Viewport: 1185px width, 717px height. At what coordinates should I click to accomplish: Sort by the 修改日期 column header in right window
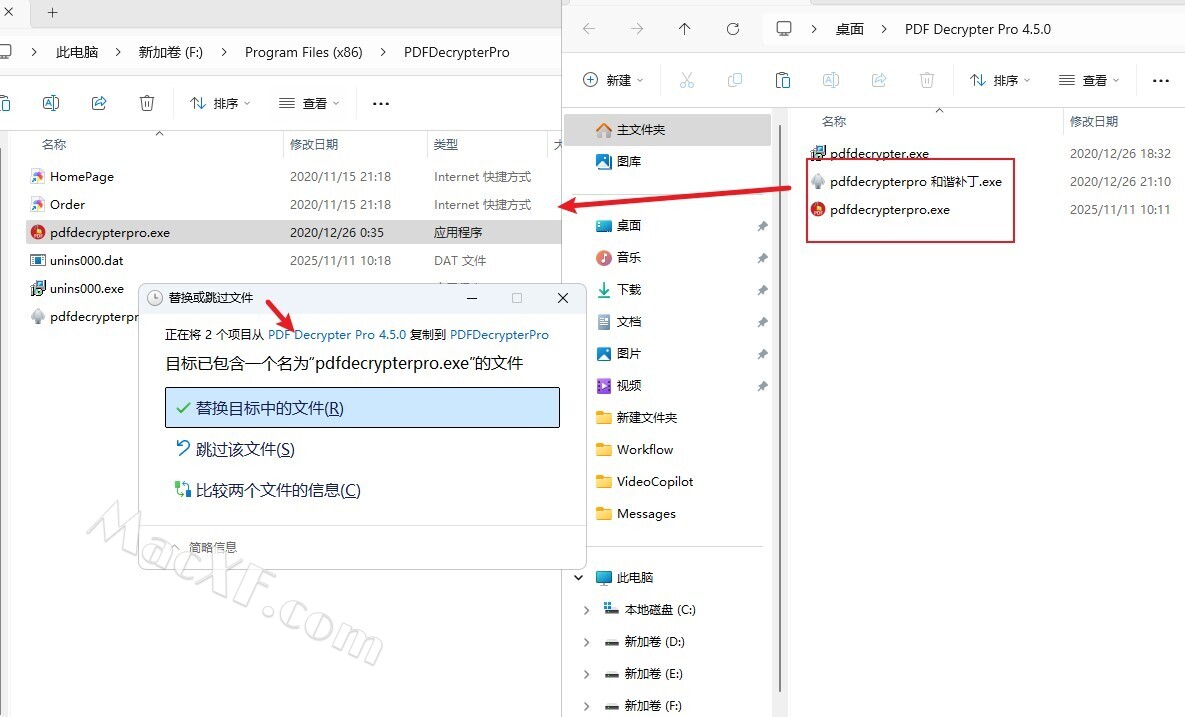tap(1094, 121)
